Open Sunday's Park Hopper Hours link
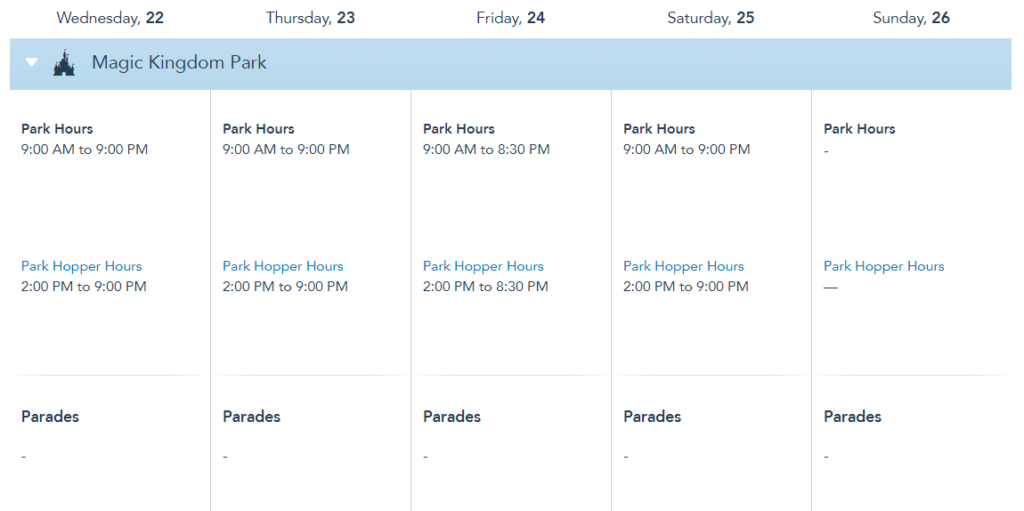1024x511 pixels. [x=883, y=266]
